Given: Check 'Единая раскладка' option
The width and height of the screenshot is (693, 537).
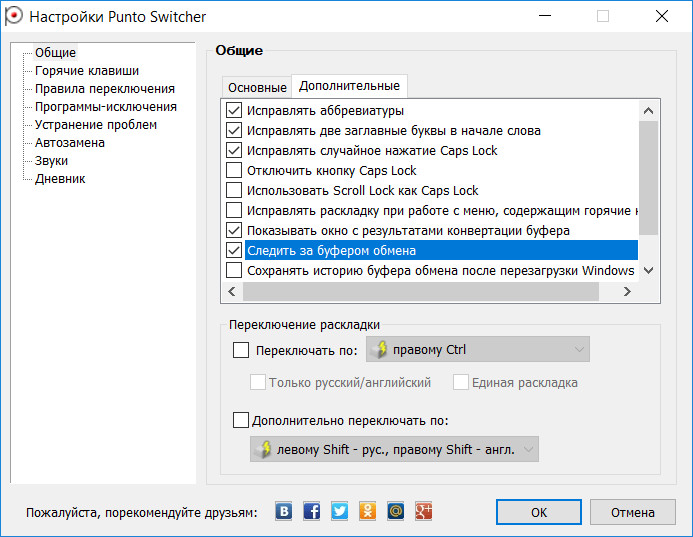Looking at the screenshot, I should pyautogui.click(x=461, y=382).
